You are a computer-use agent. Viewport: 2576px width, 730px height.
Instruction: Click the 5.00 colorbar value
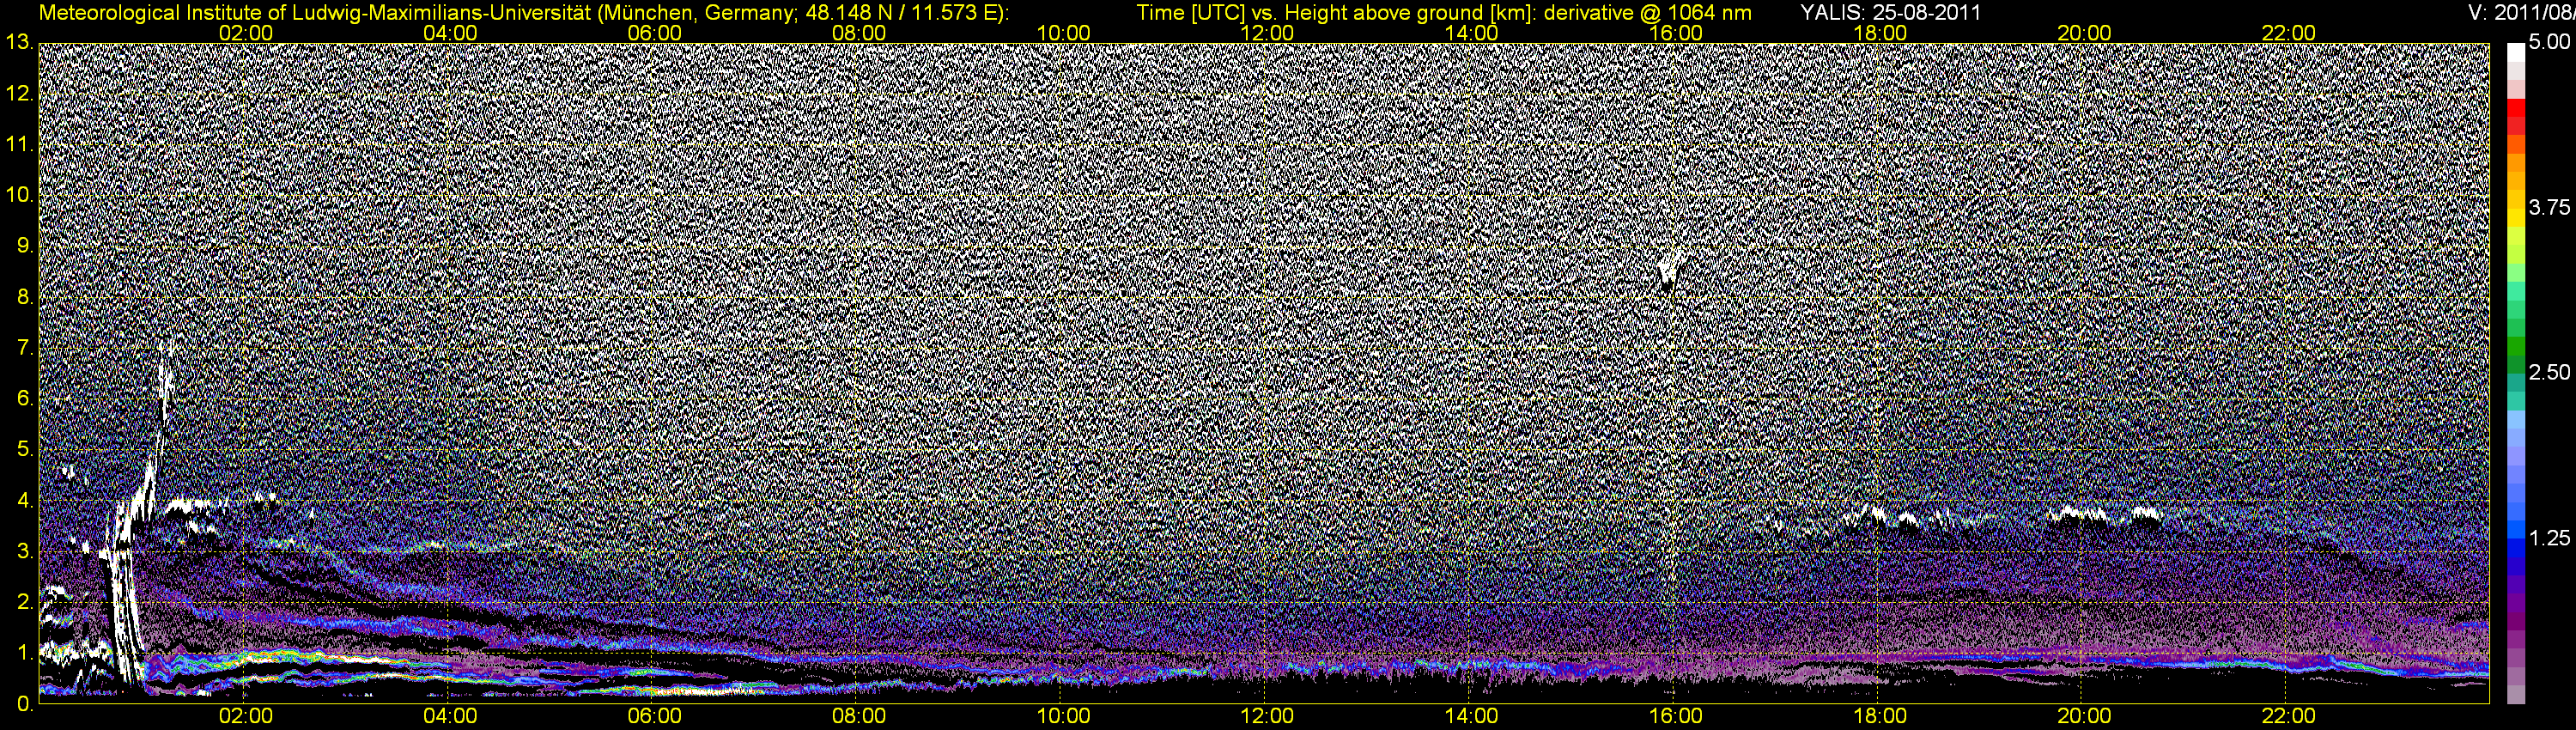pyautogui.click(x=2549, y=43)
